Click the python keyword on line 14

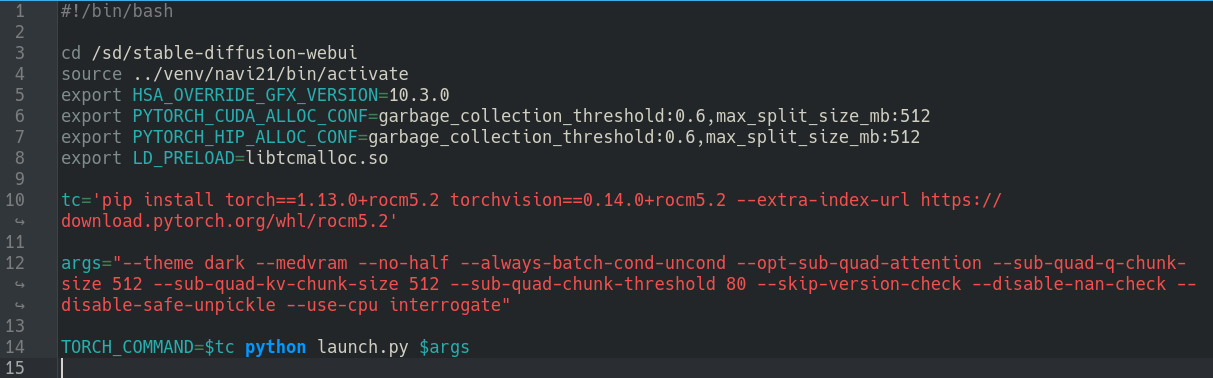click(x=276, y=347)
